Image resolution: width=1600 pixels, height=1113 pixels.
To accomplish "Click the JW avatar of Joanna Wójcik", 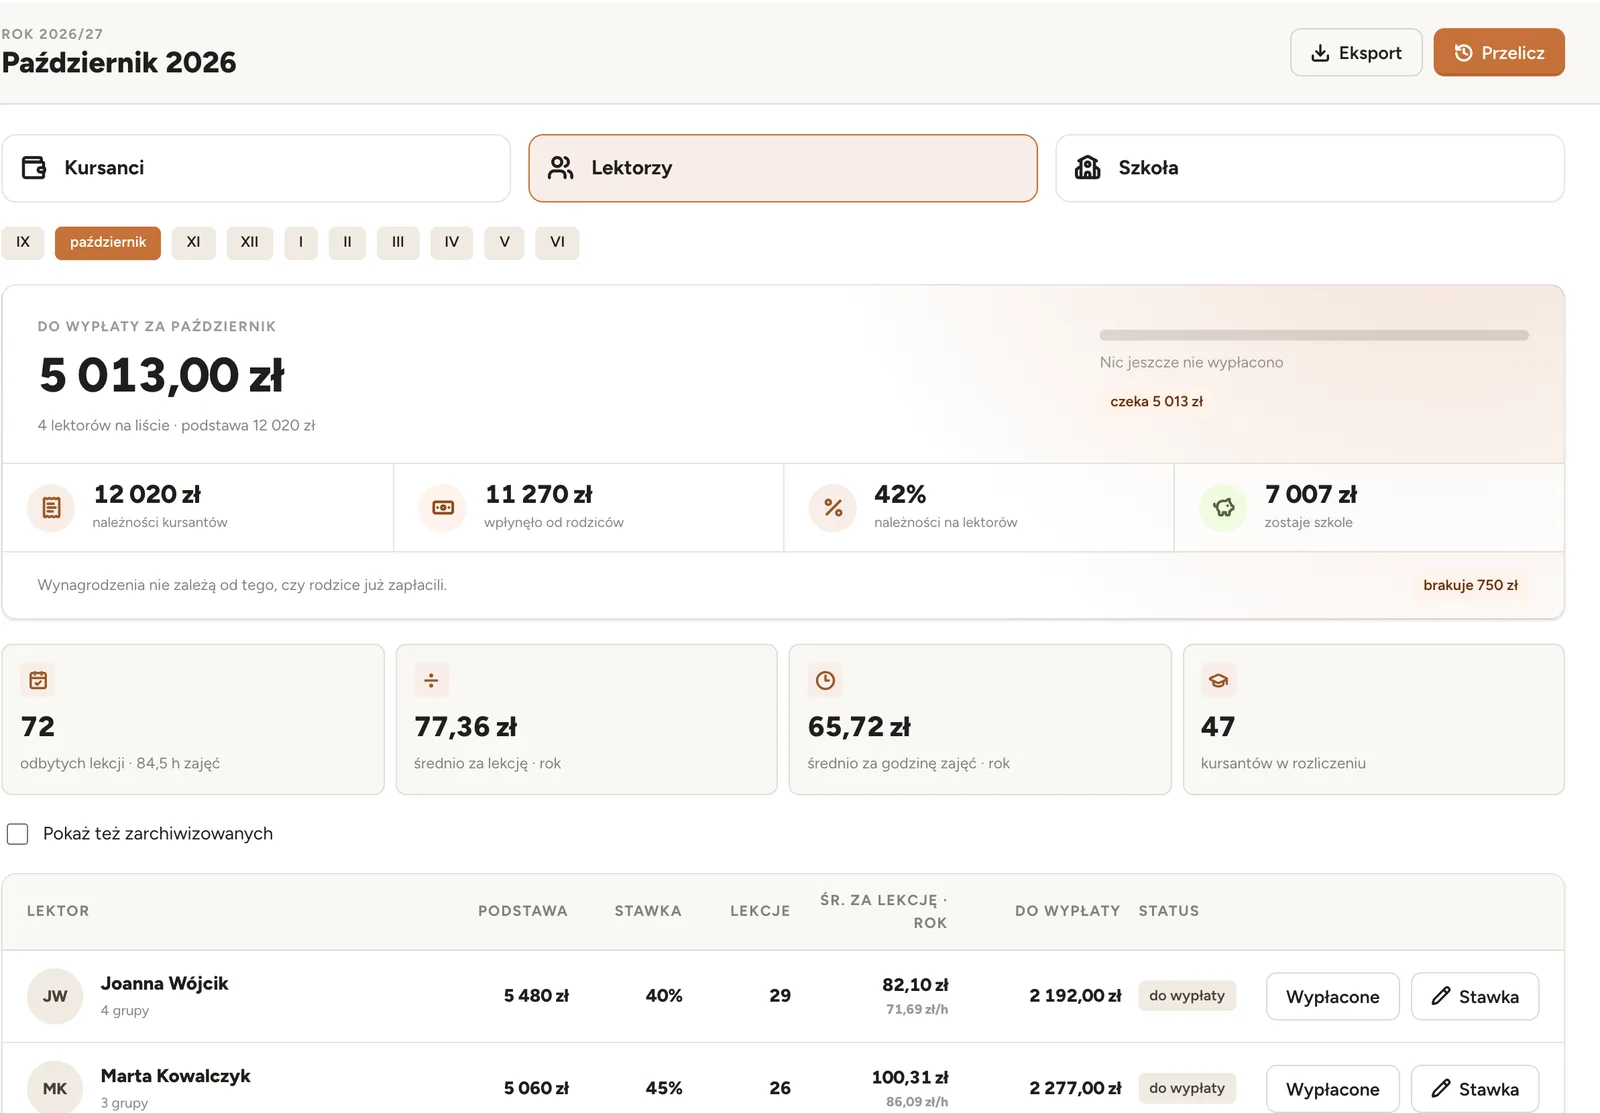I will (x=55, y=997).
